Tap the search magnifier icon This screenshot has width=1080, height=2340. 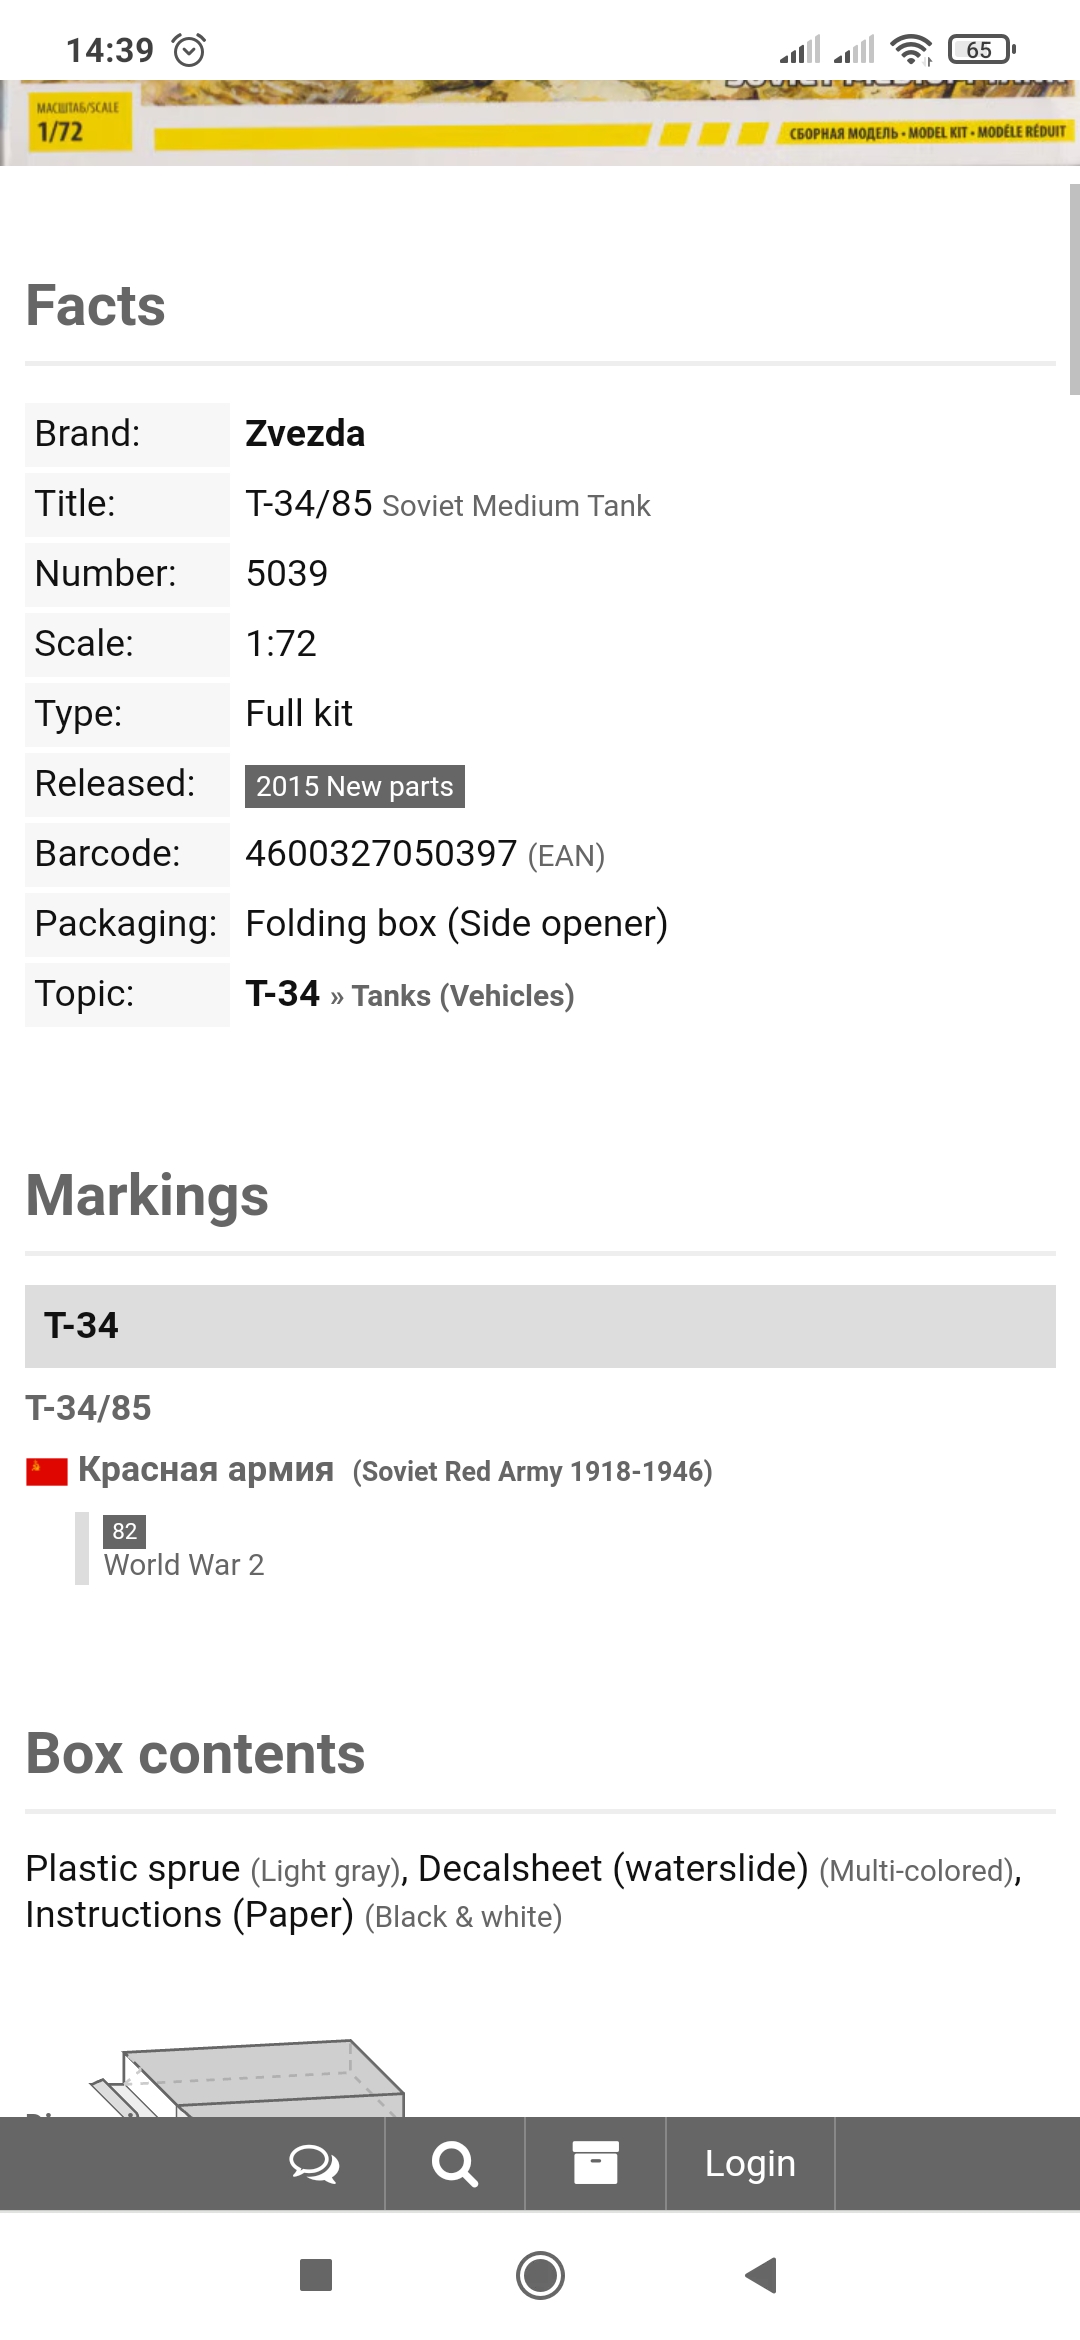point(455,2164)
